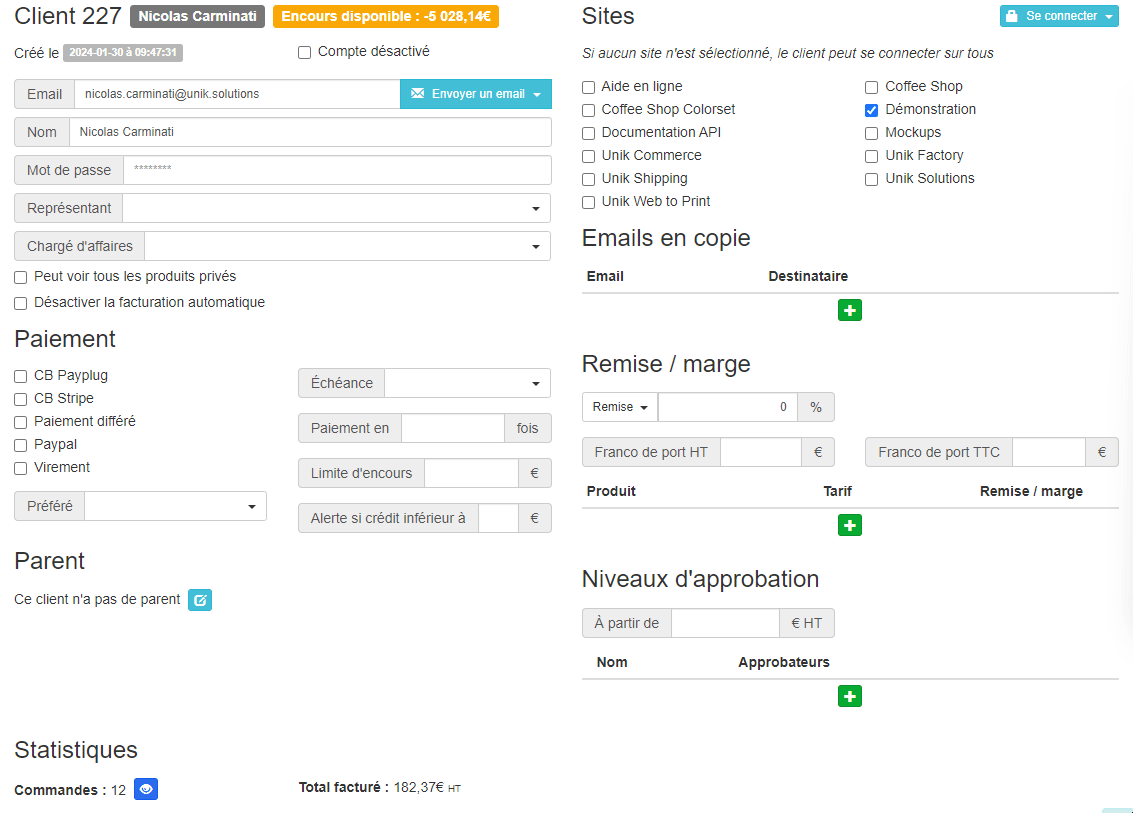The height and width of the screenshot is (813, 1133).
Task: Add a product discount with green plus
Action: (849, 526)
